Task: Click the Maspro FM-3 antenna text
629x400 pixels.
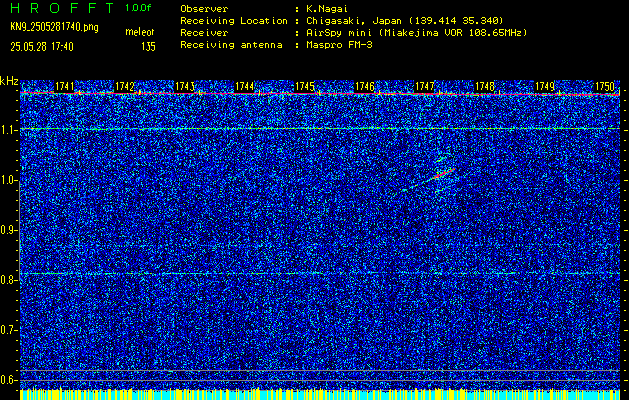Action: (339, 45)
